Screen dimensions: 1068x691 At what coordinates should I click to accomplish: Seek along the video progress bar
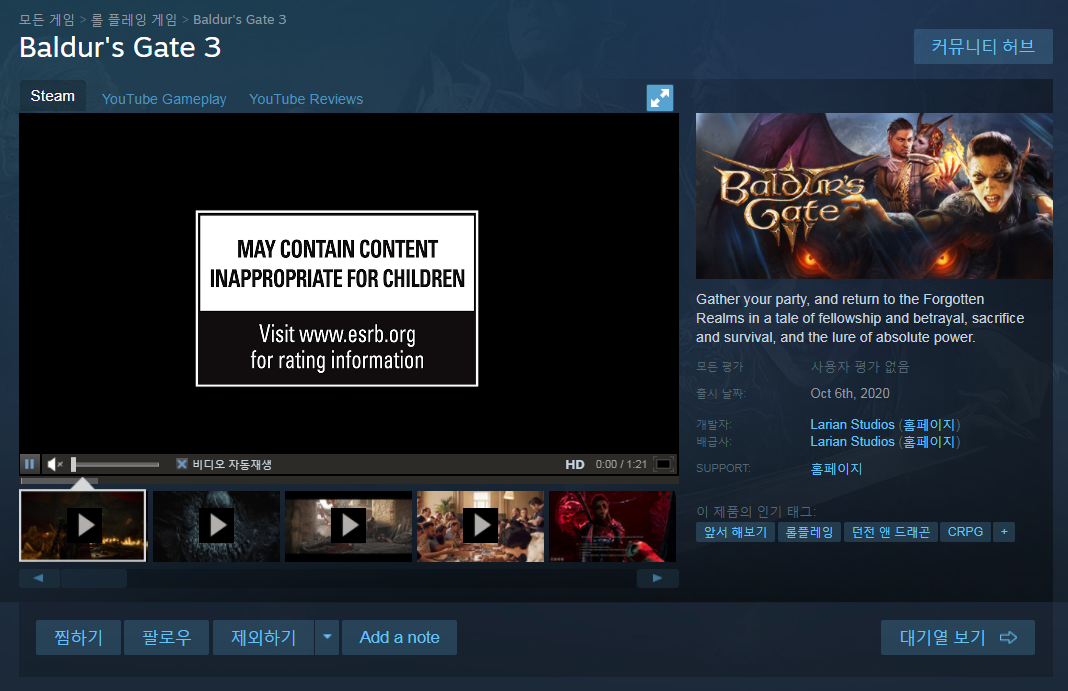point(349,481)
